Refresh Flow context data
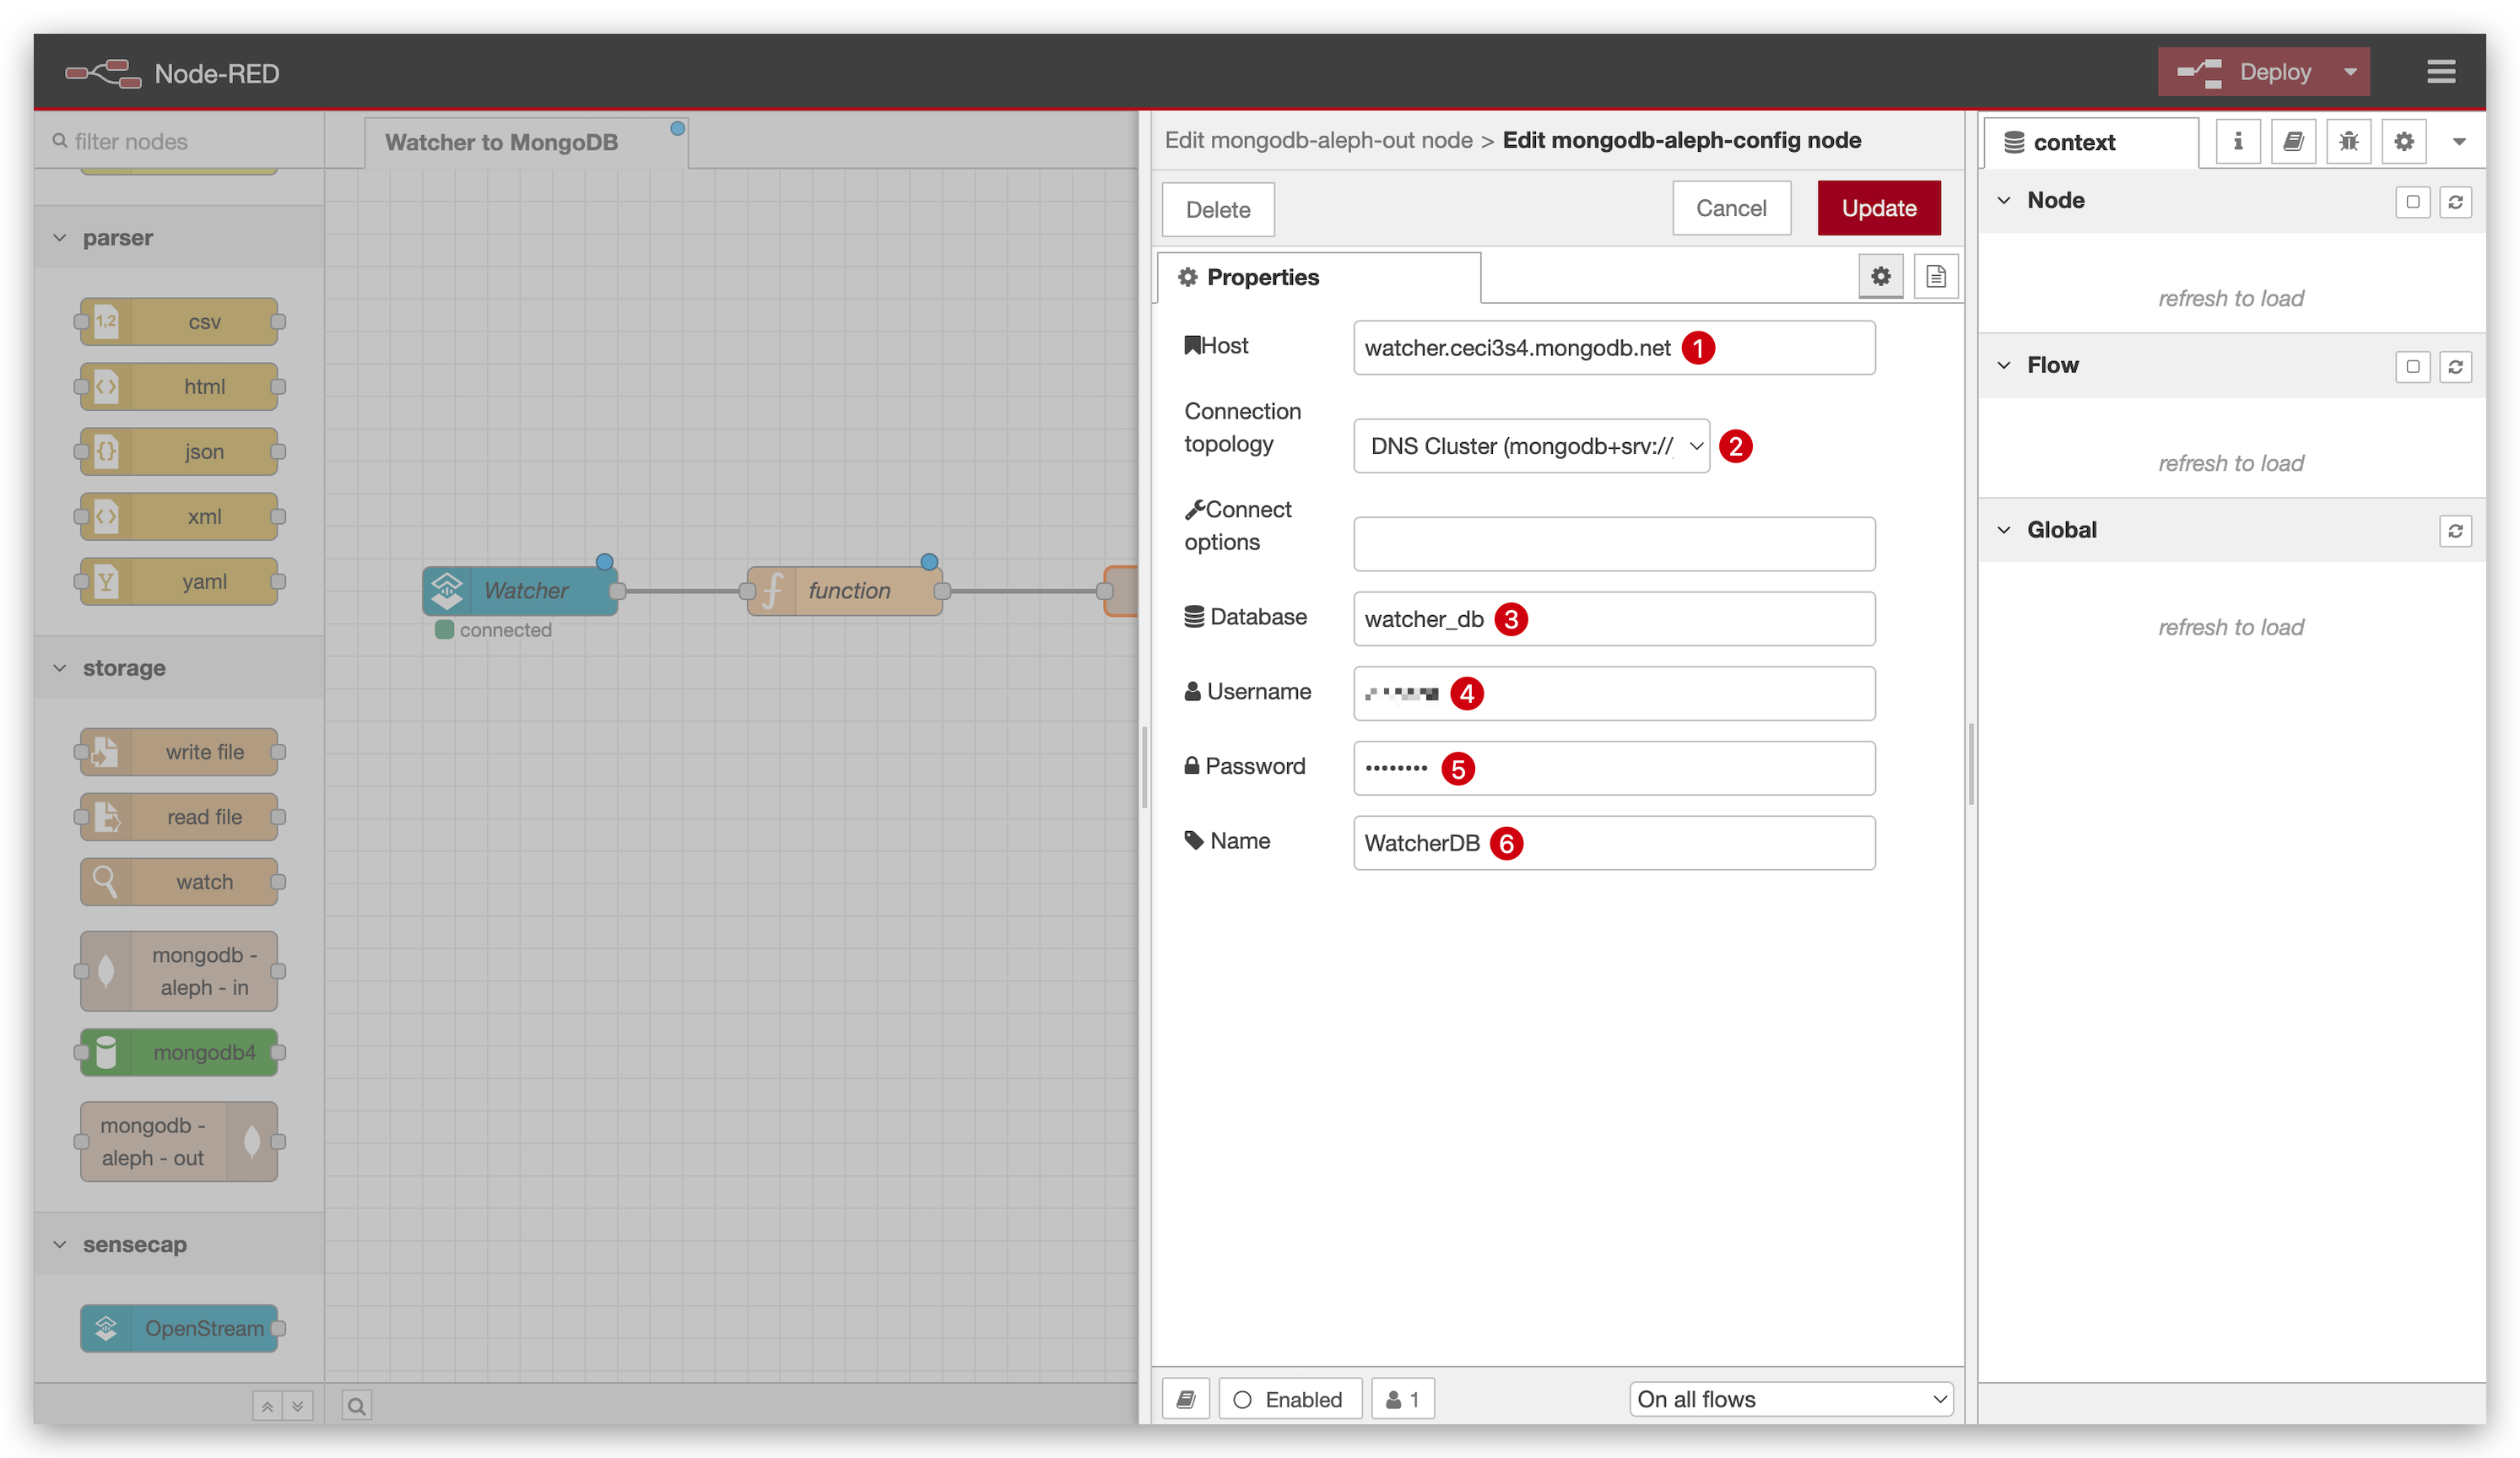This screenshot has height=1458, width=2520. click(x=2455, y=366)
